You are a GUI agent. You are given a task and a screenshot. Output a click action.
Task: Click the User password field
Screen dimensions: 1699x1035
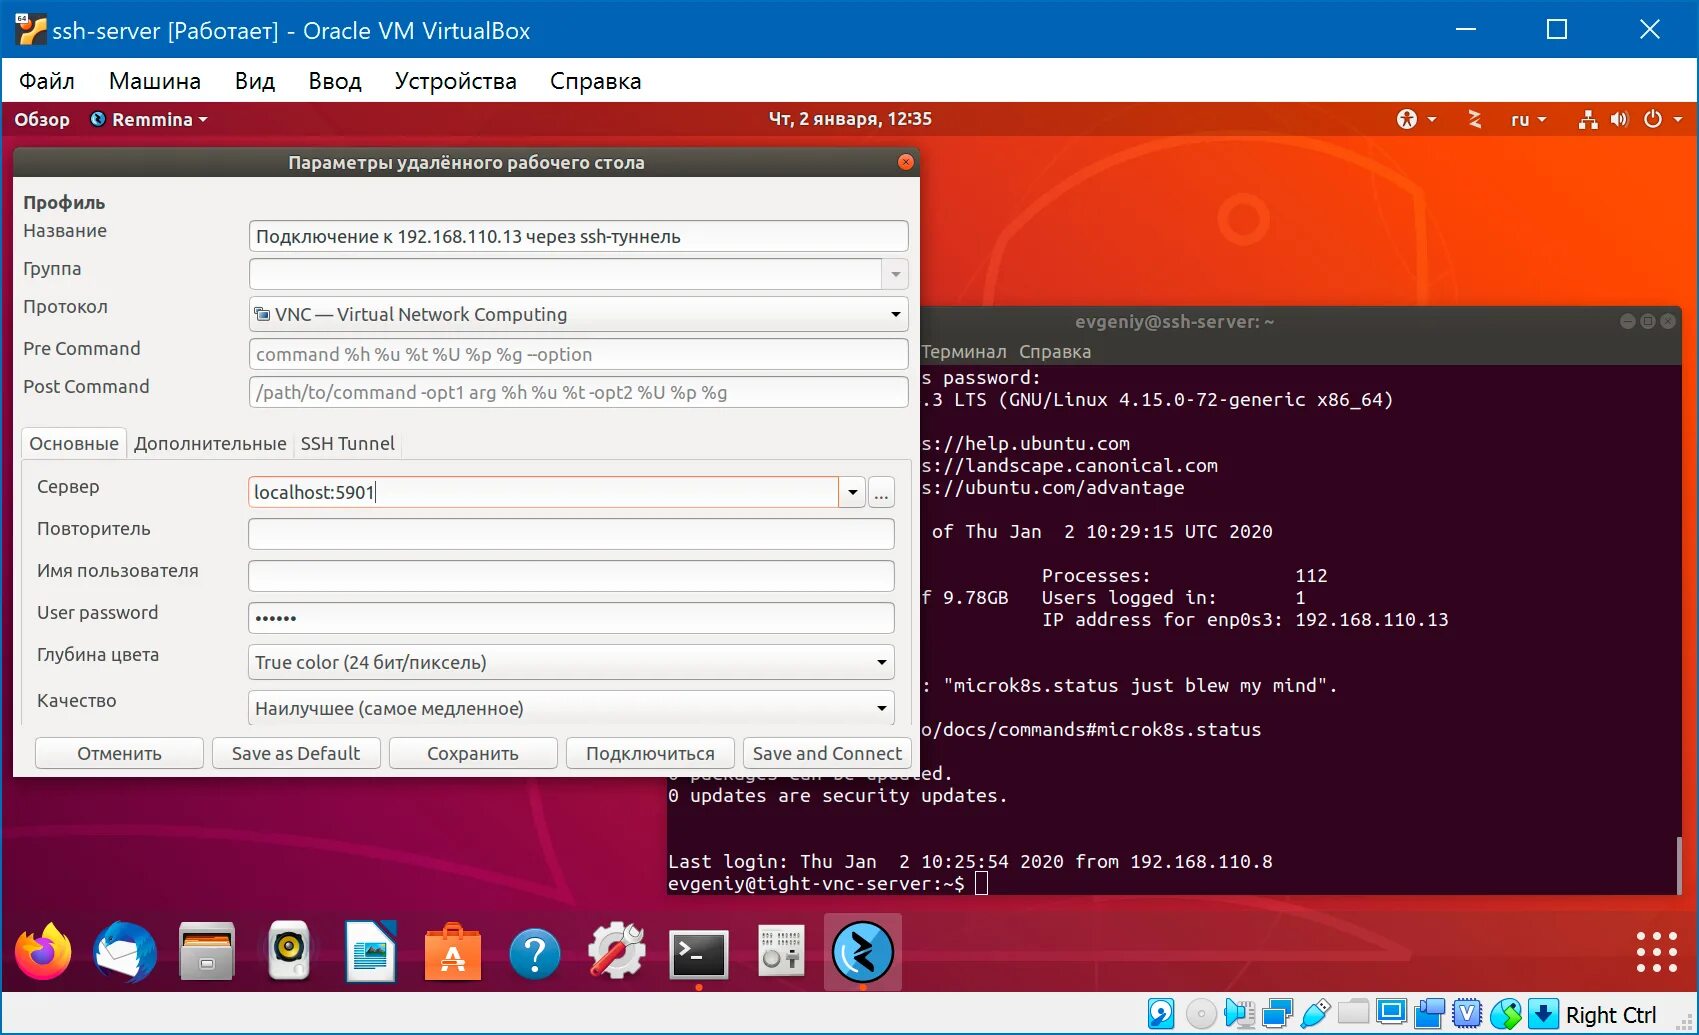(571, 618)
